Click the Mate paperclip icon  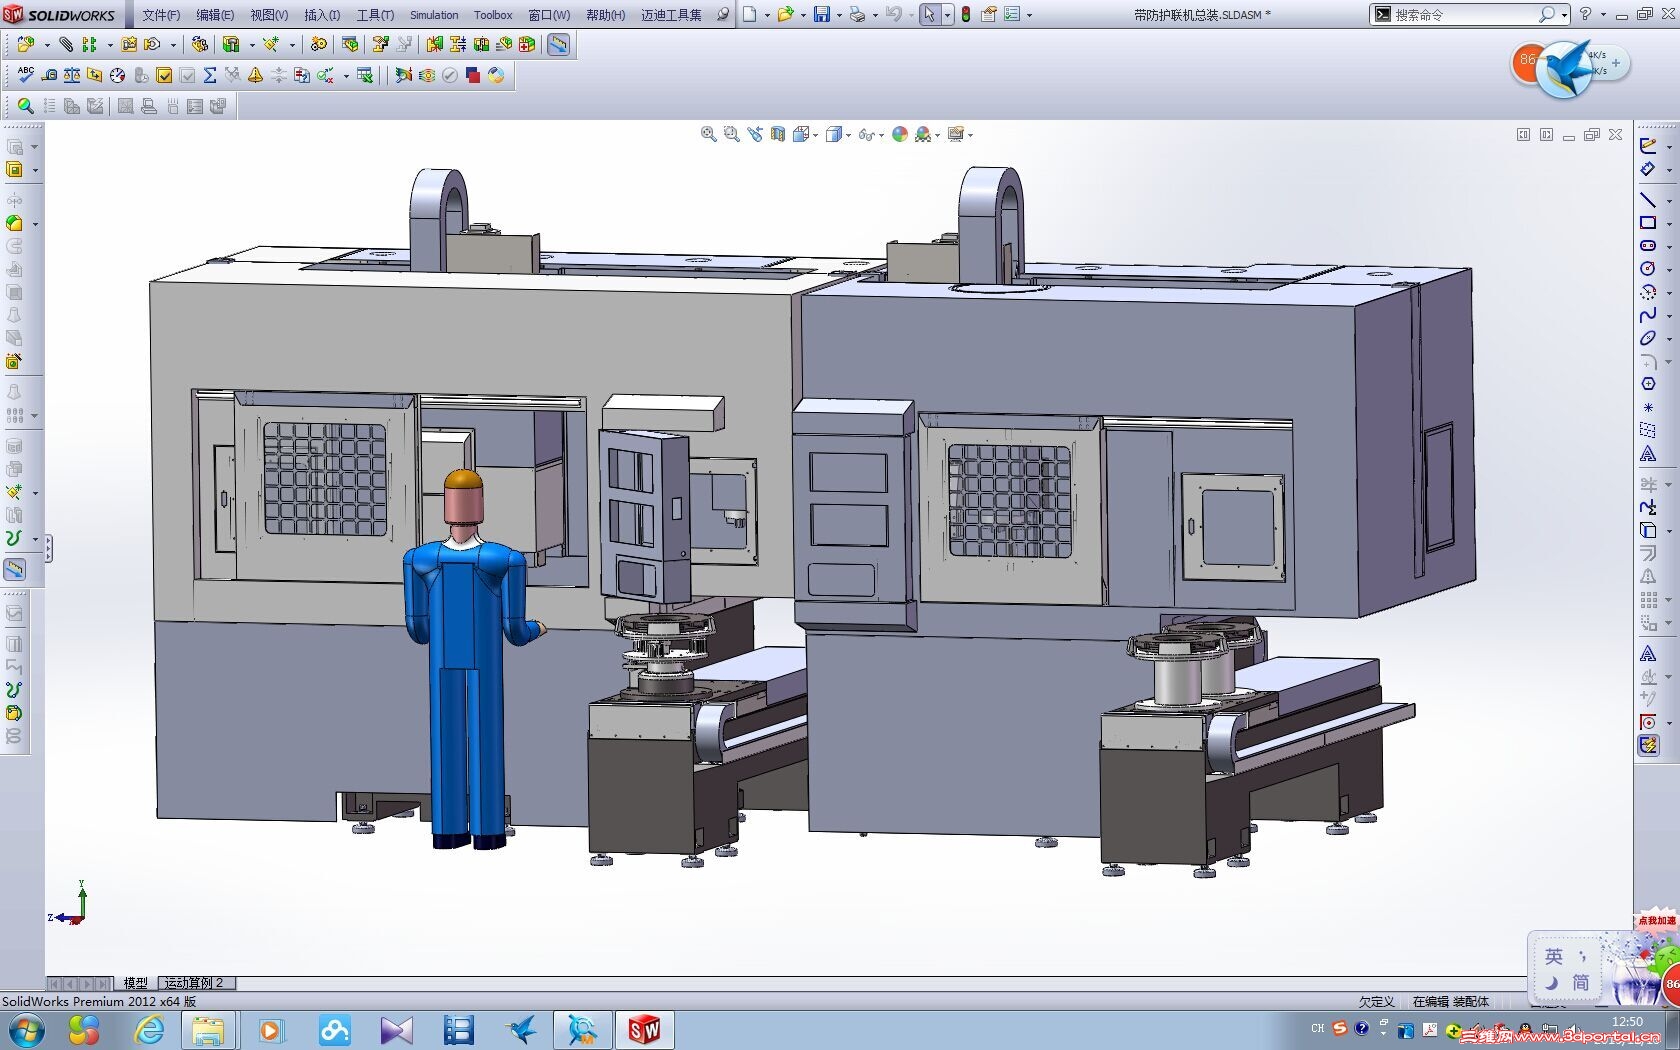(x=66, y=44)
